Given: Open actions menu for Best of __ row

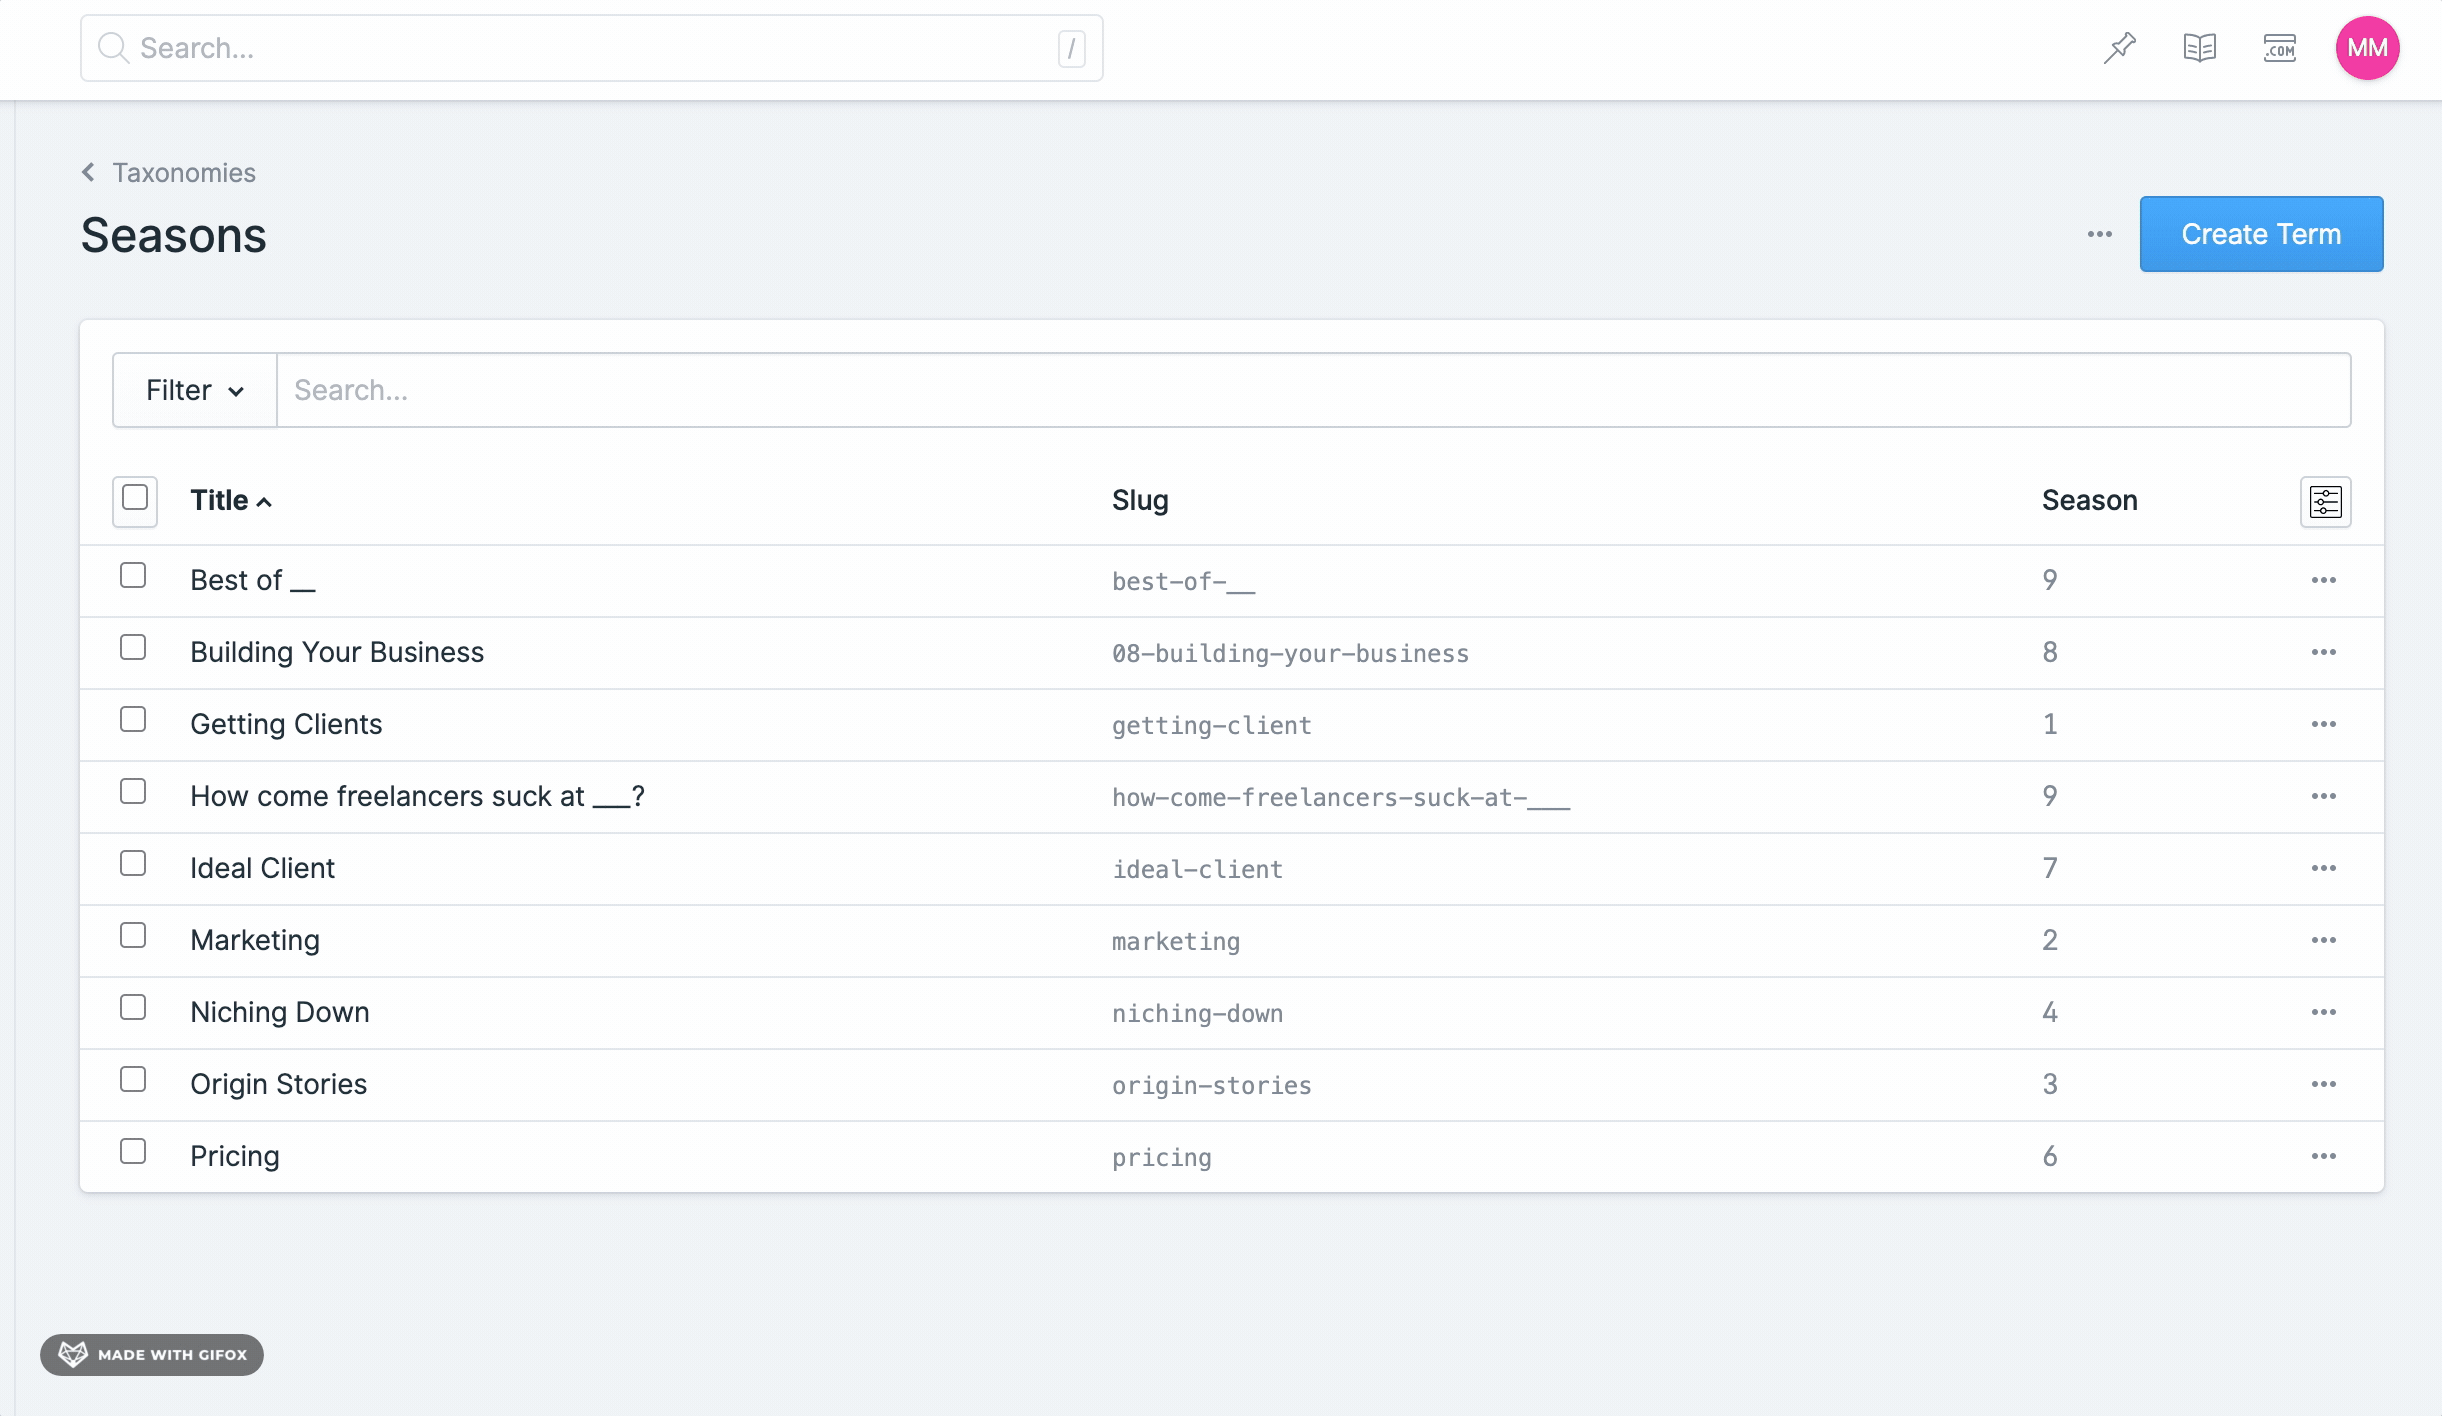Looking at the screenshot, I should (2323, 580).
